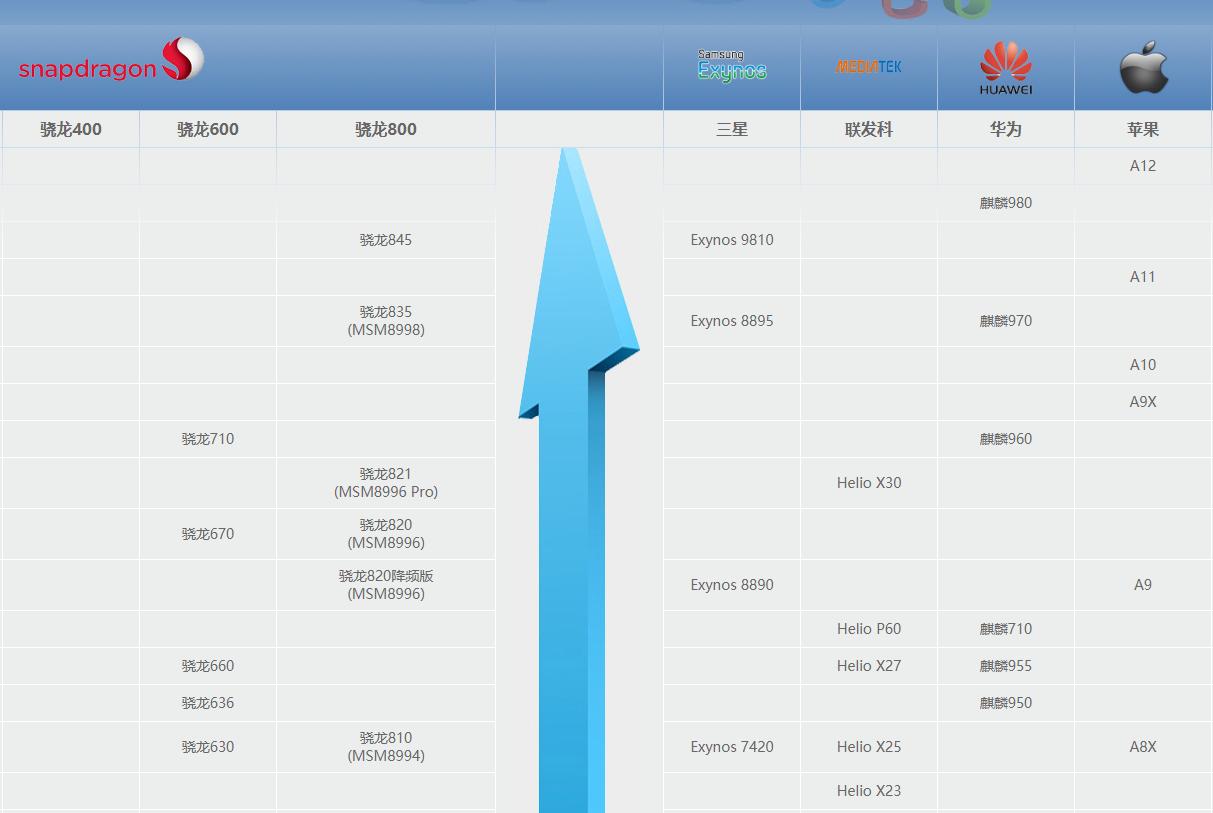Select the A12 chip cell
The image size is (1213, 813).
(1142, 165)
